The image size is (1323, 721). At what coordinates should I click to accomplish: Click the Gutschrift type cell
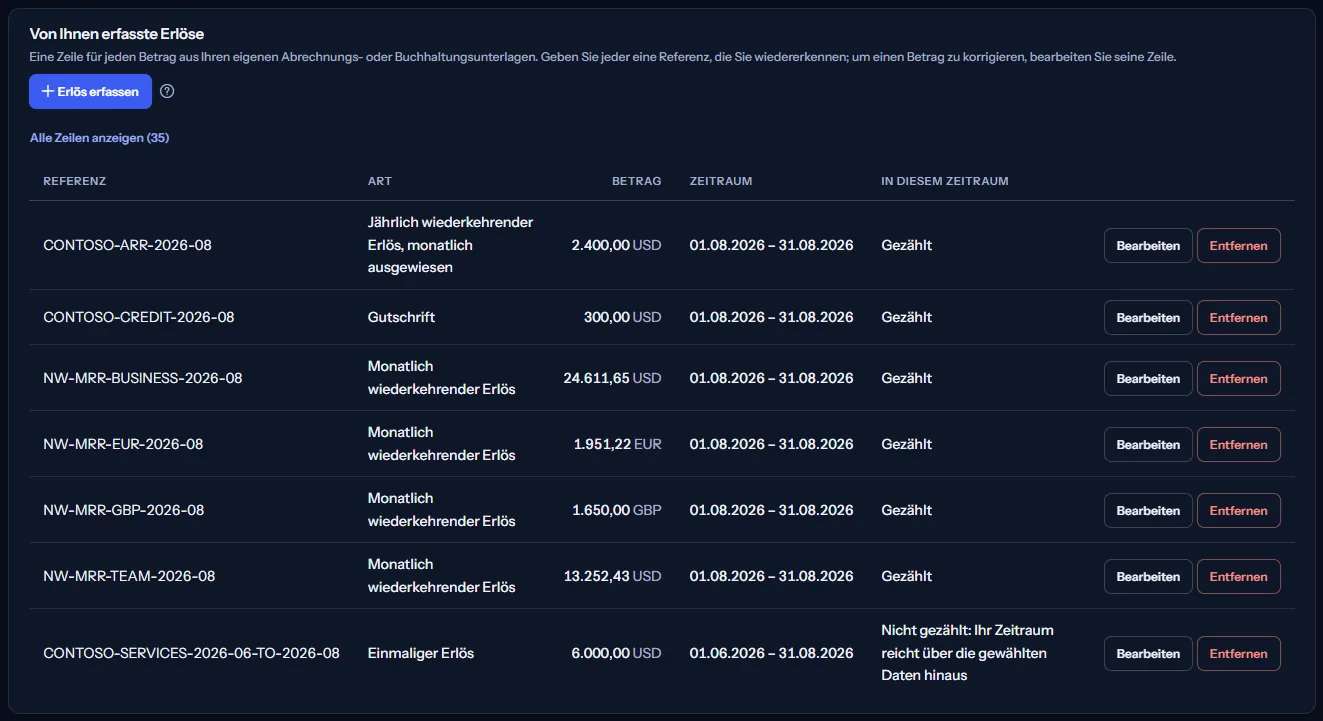(401, 317)
